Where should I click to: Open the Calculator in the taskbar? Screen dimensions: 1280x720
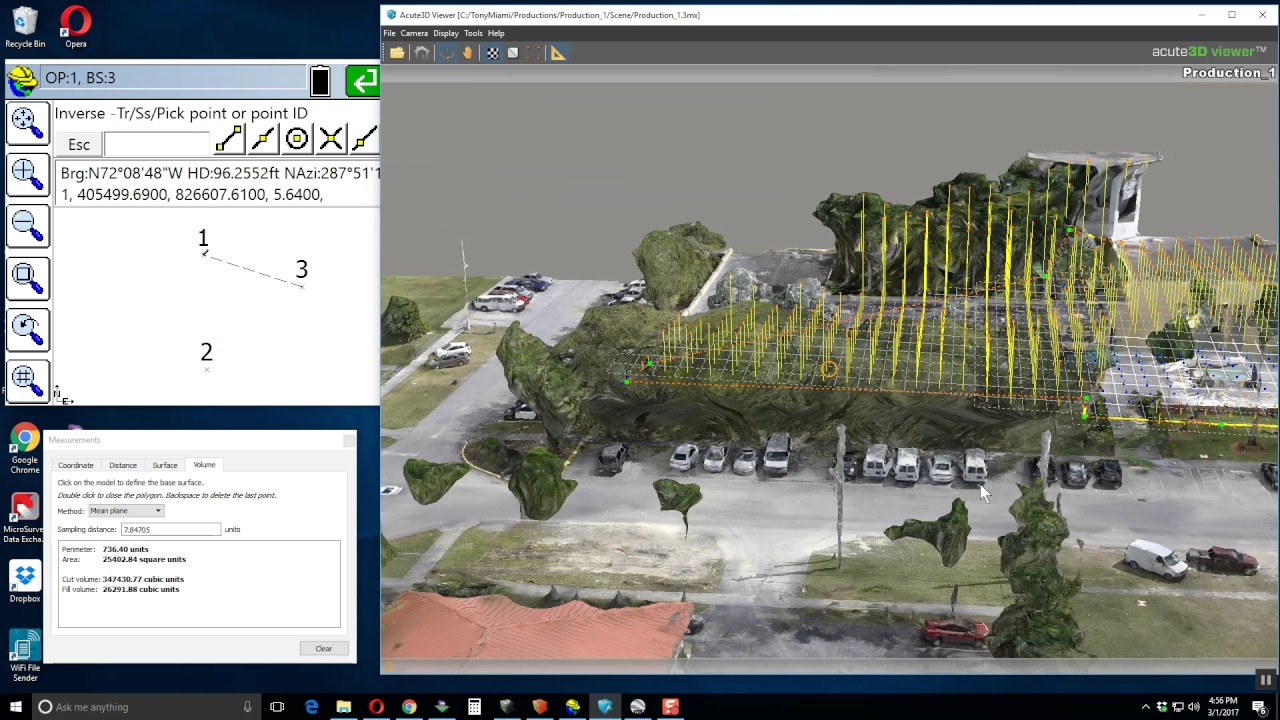pyautogui.click(x=474, y=707)
